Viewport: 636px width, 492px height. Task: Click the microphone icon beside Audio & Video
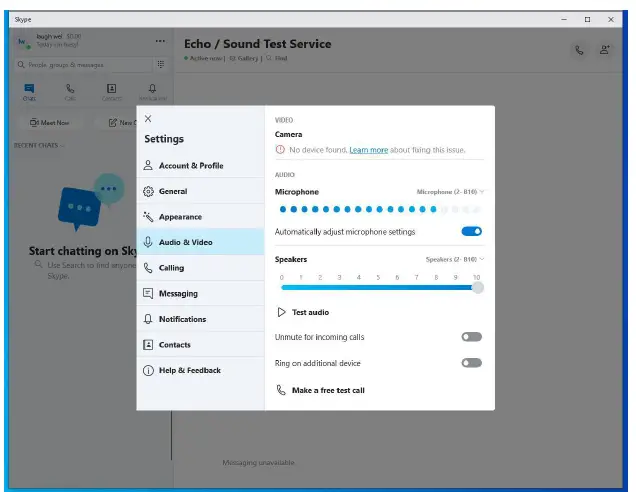coord(148,242)
